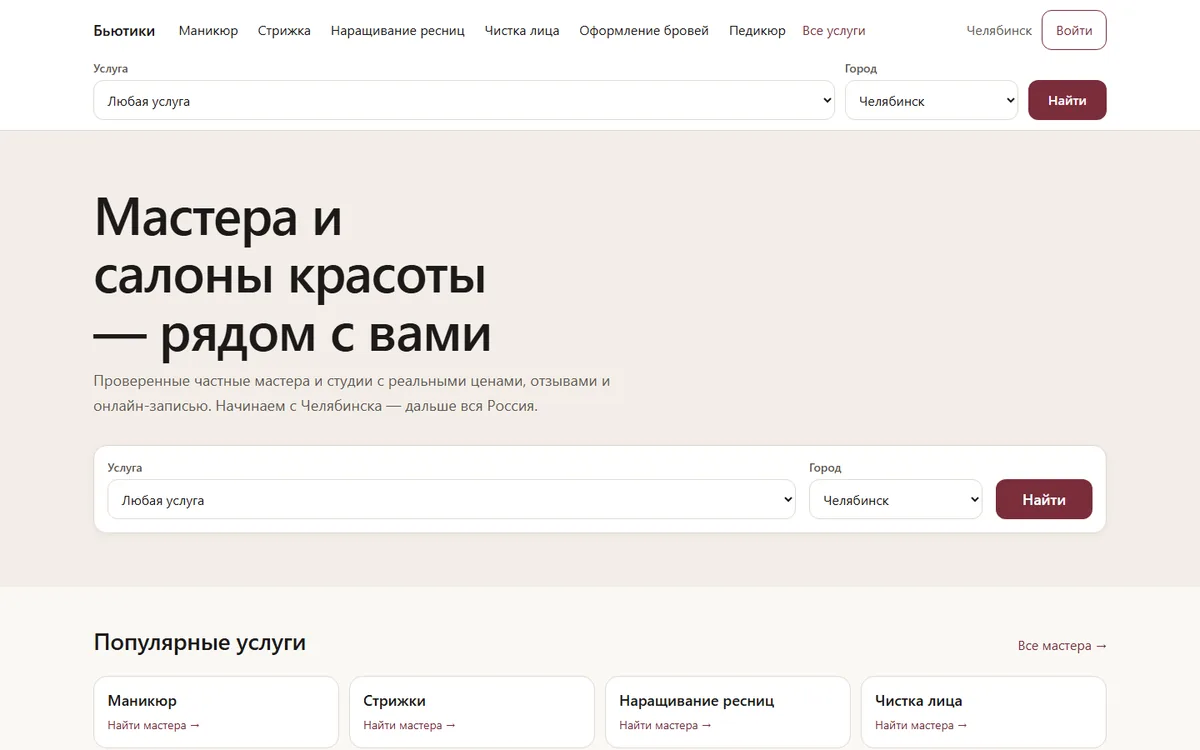Click the Челябинск city link in header

(999, 31)
